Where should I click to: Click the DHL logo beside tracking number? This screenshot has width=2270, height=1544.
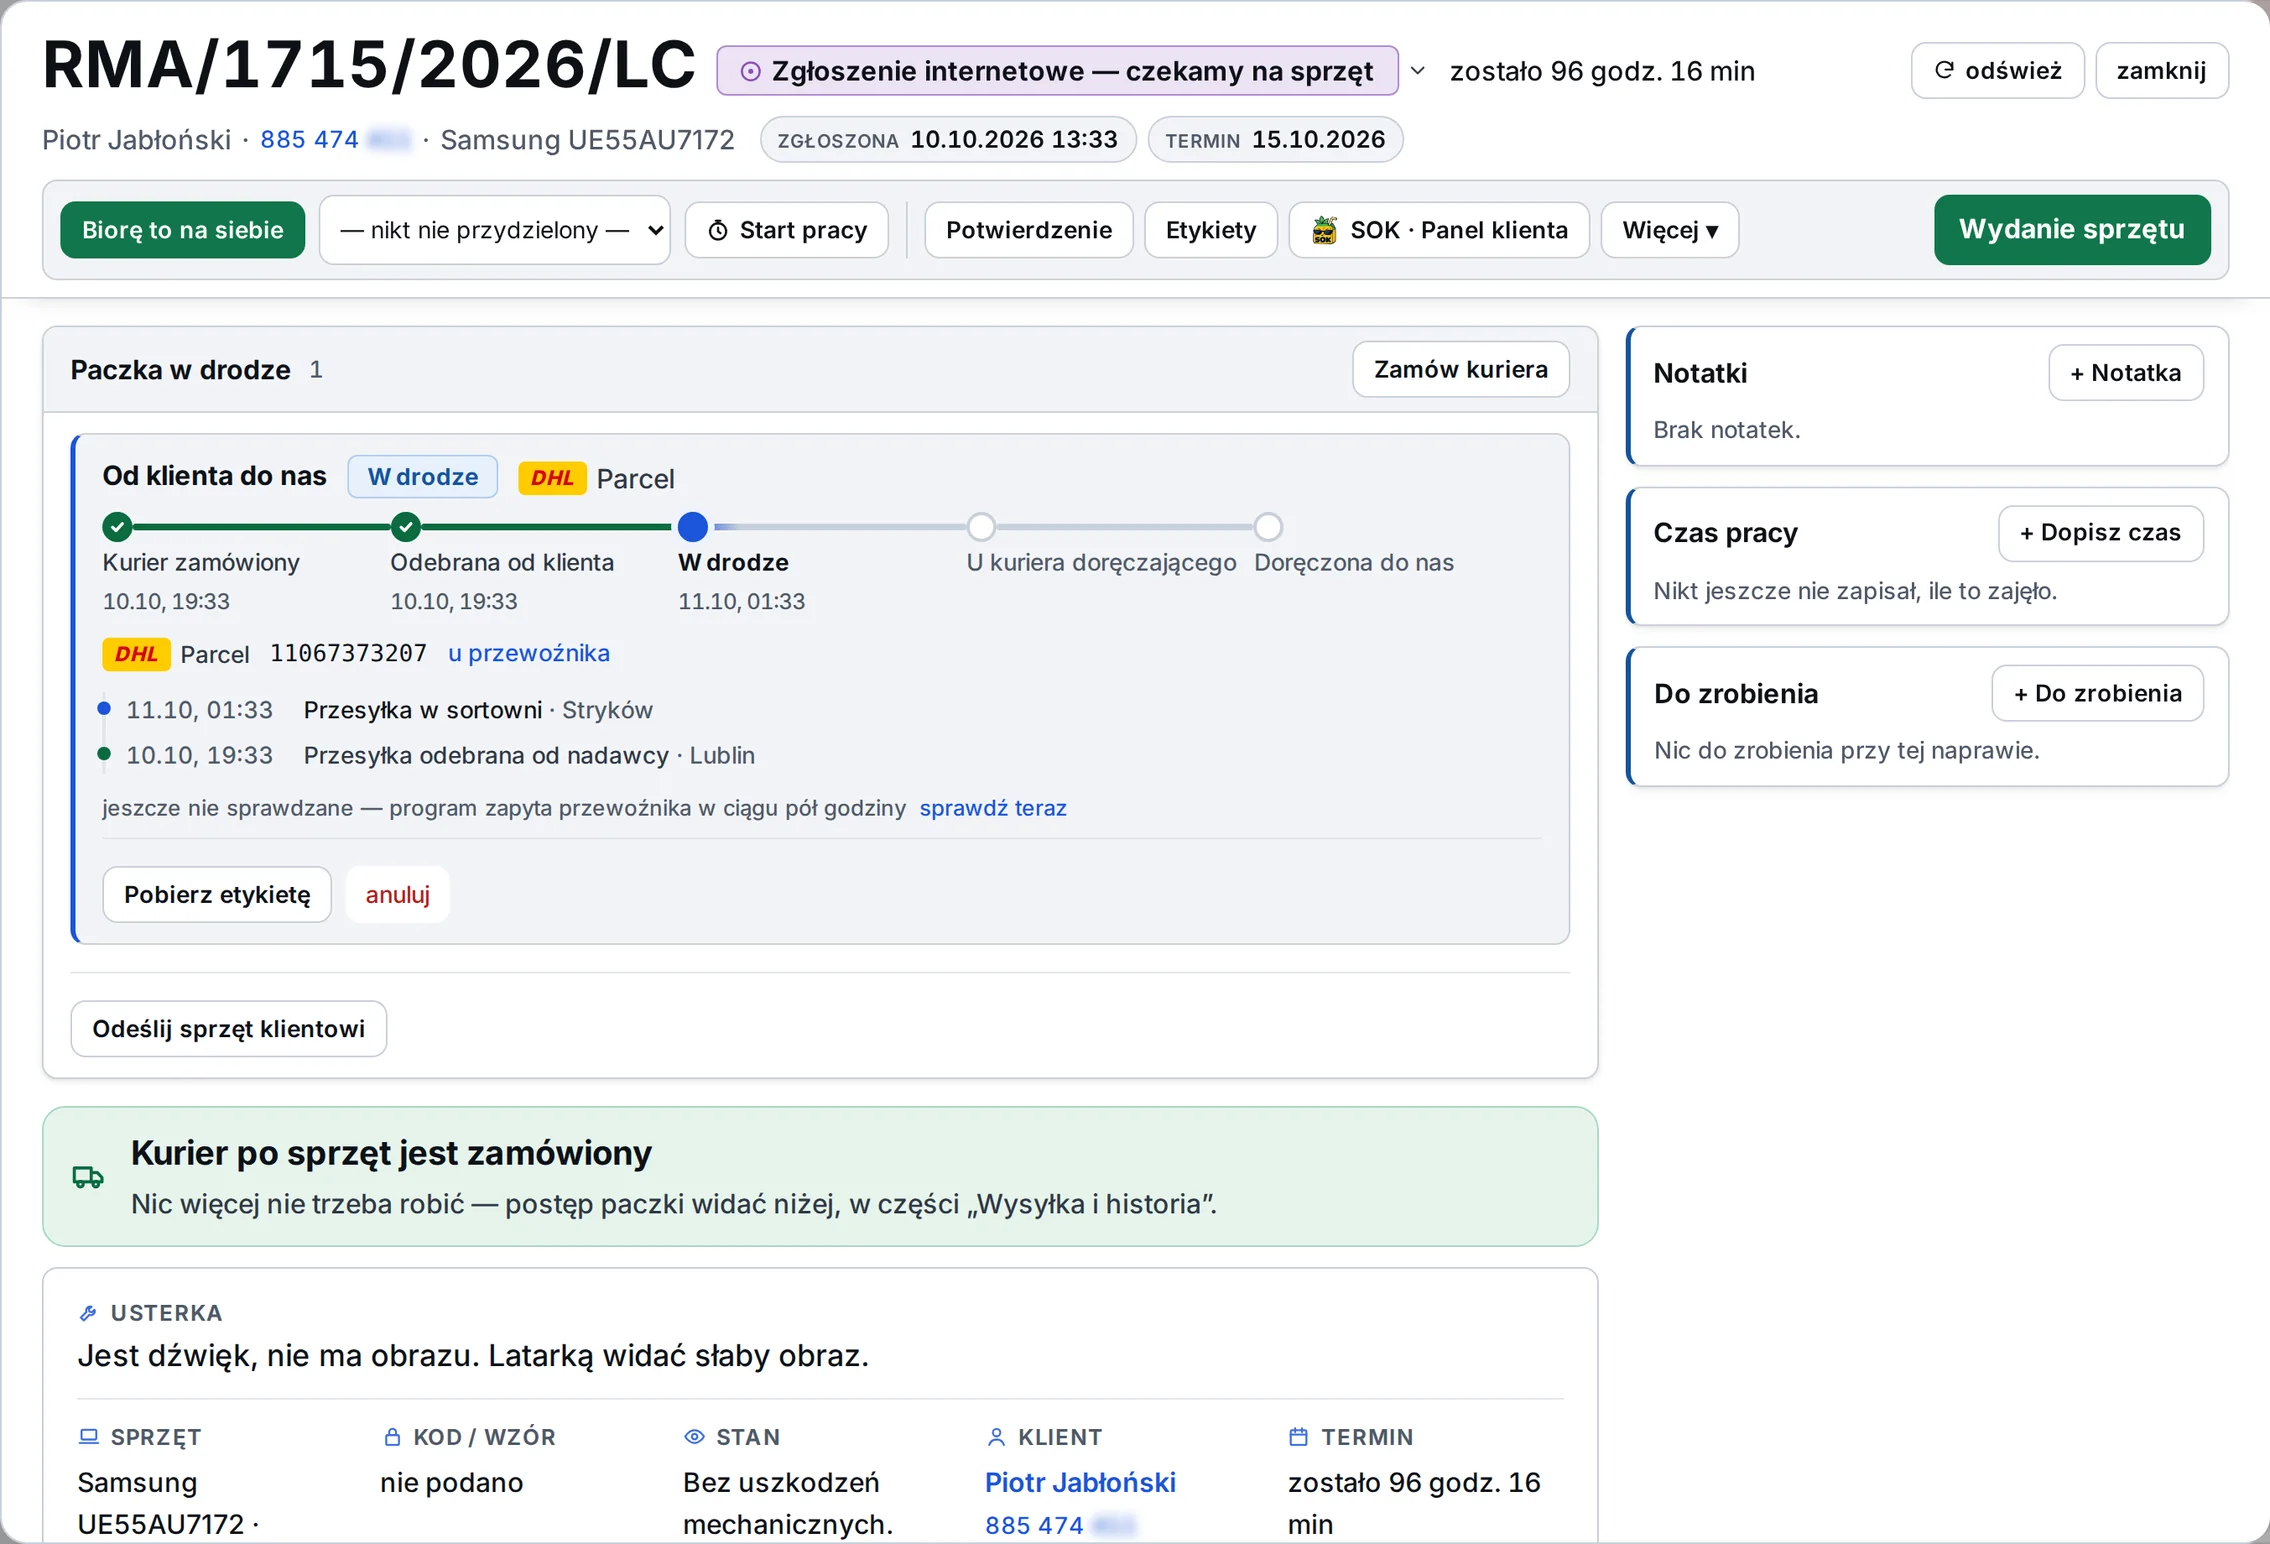[136, 654]
